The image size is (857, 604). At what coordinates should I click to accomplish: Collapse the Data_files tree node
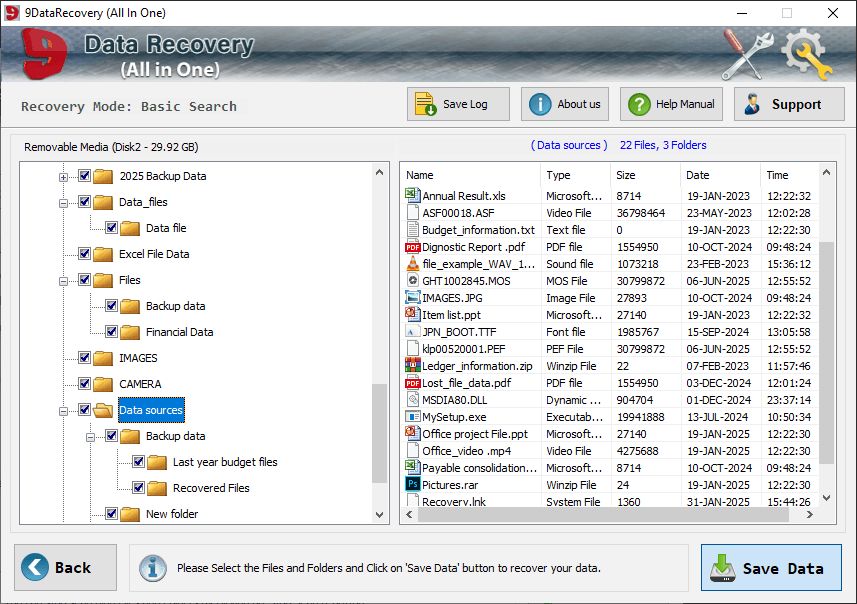[x=63, y=203]
